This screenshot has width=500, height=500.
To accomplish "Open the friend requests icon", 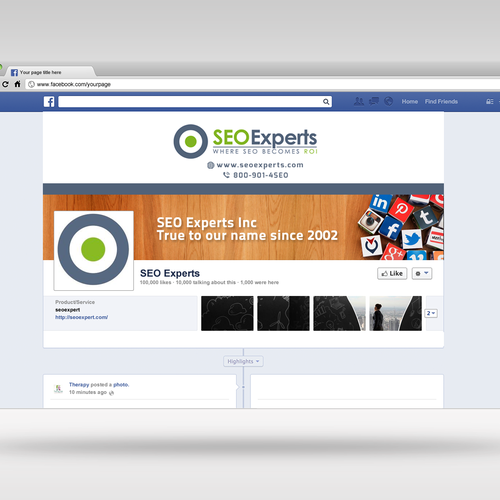I will (359, 101).
